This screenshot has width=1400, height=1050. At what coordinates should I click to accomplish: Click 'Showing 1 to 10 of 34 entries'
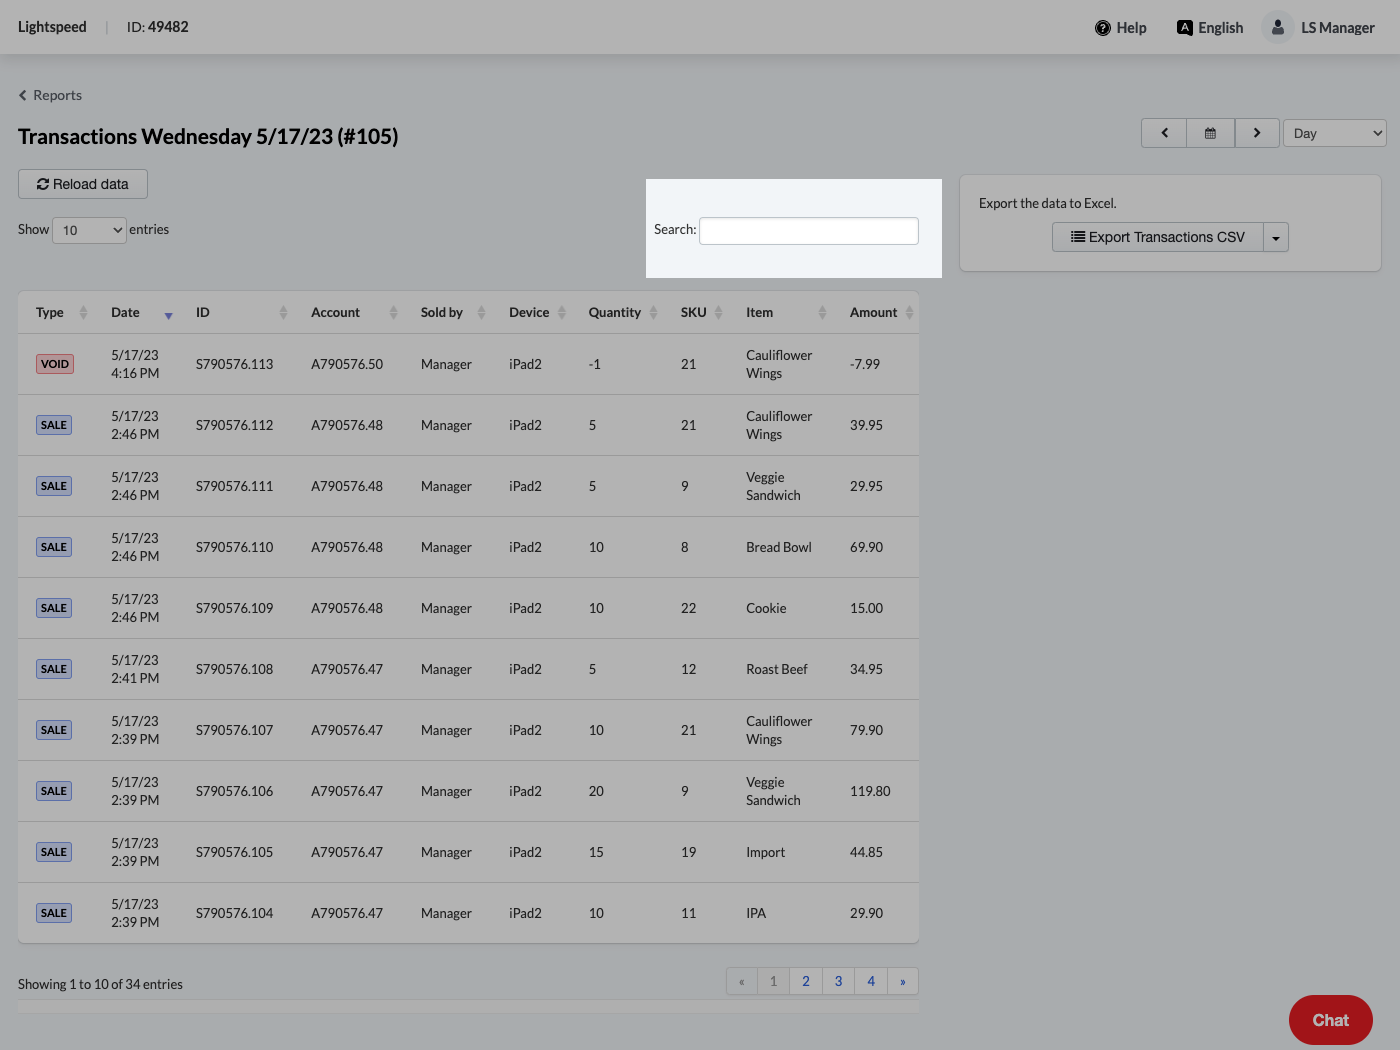tap(100, 984)
